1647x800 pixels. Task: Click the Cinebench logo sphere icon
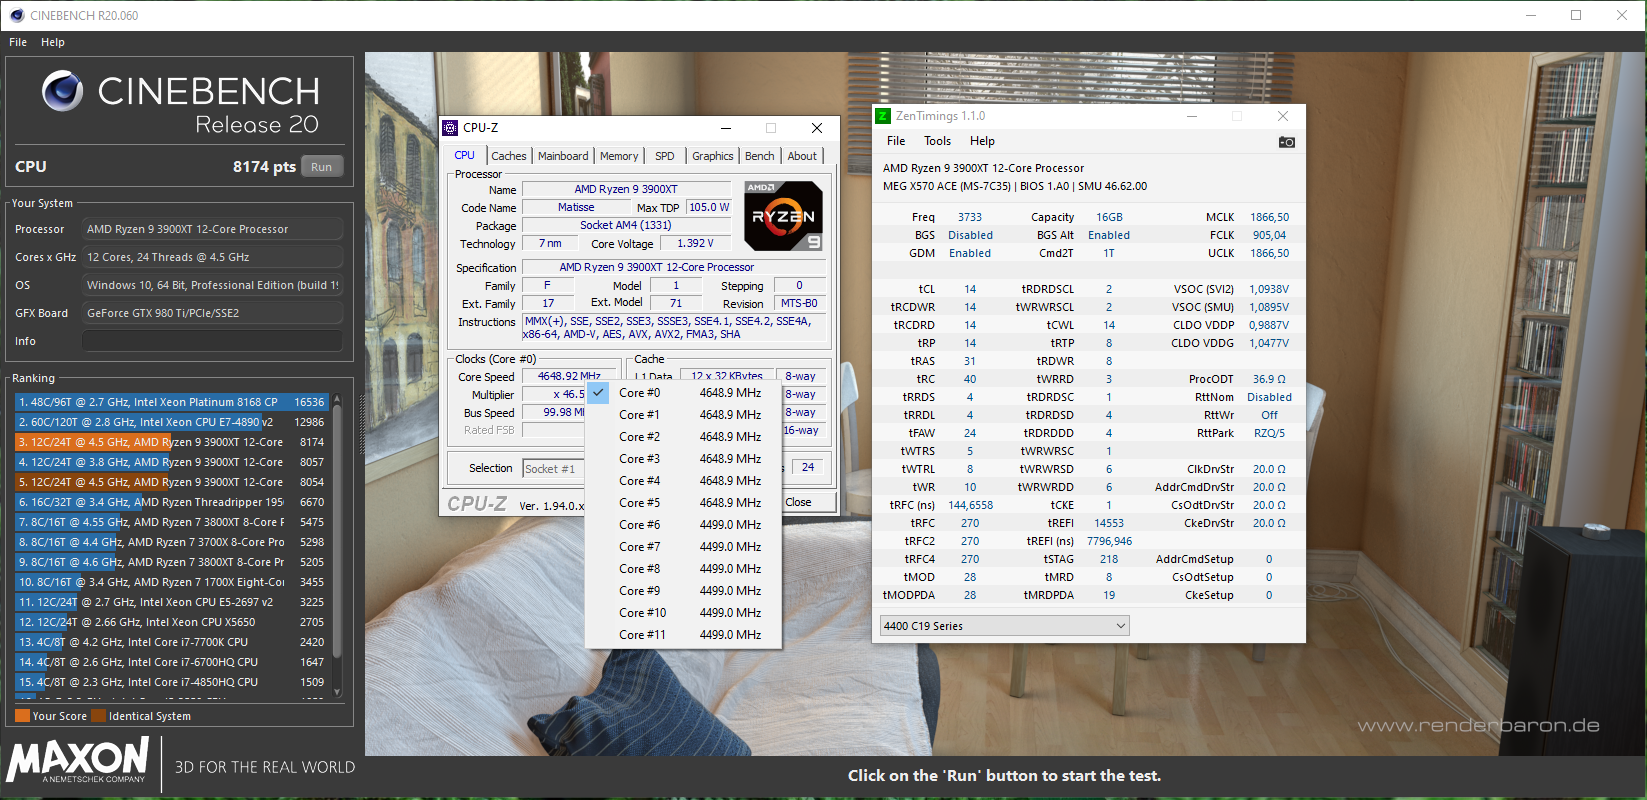62,91
